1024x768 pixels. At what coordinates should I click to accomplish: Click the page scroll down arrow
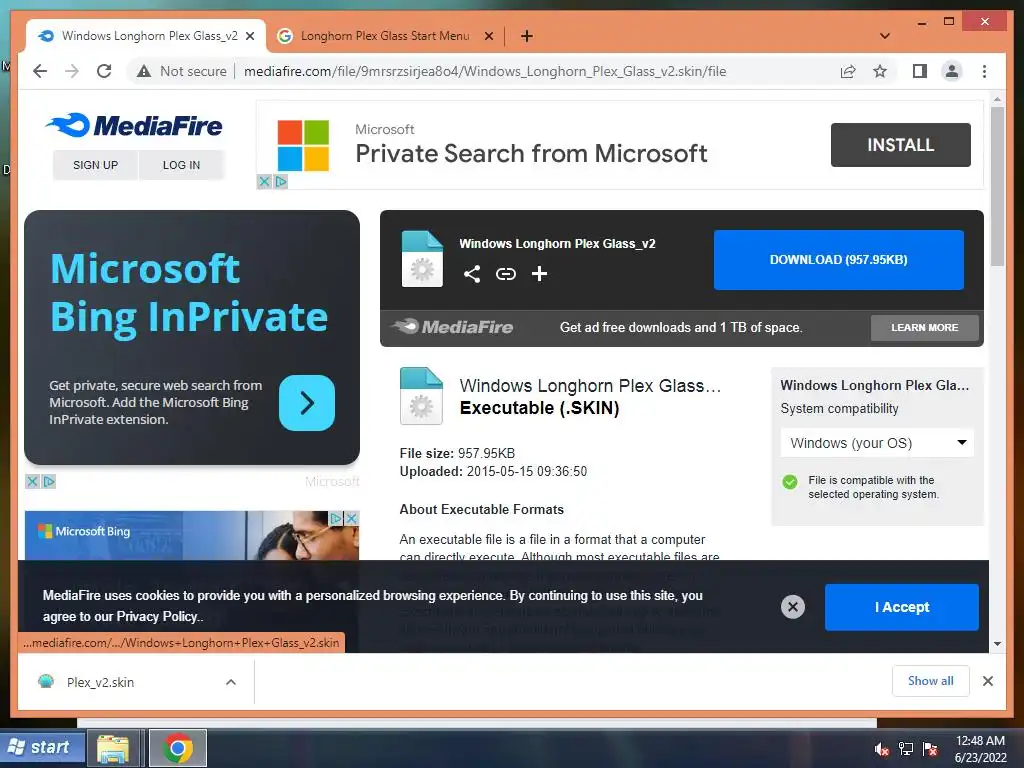pyautogui.click(x=997, y=644)
